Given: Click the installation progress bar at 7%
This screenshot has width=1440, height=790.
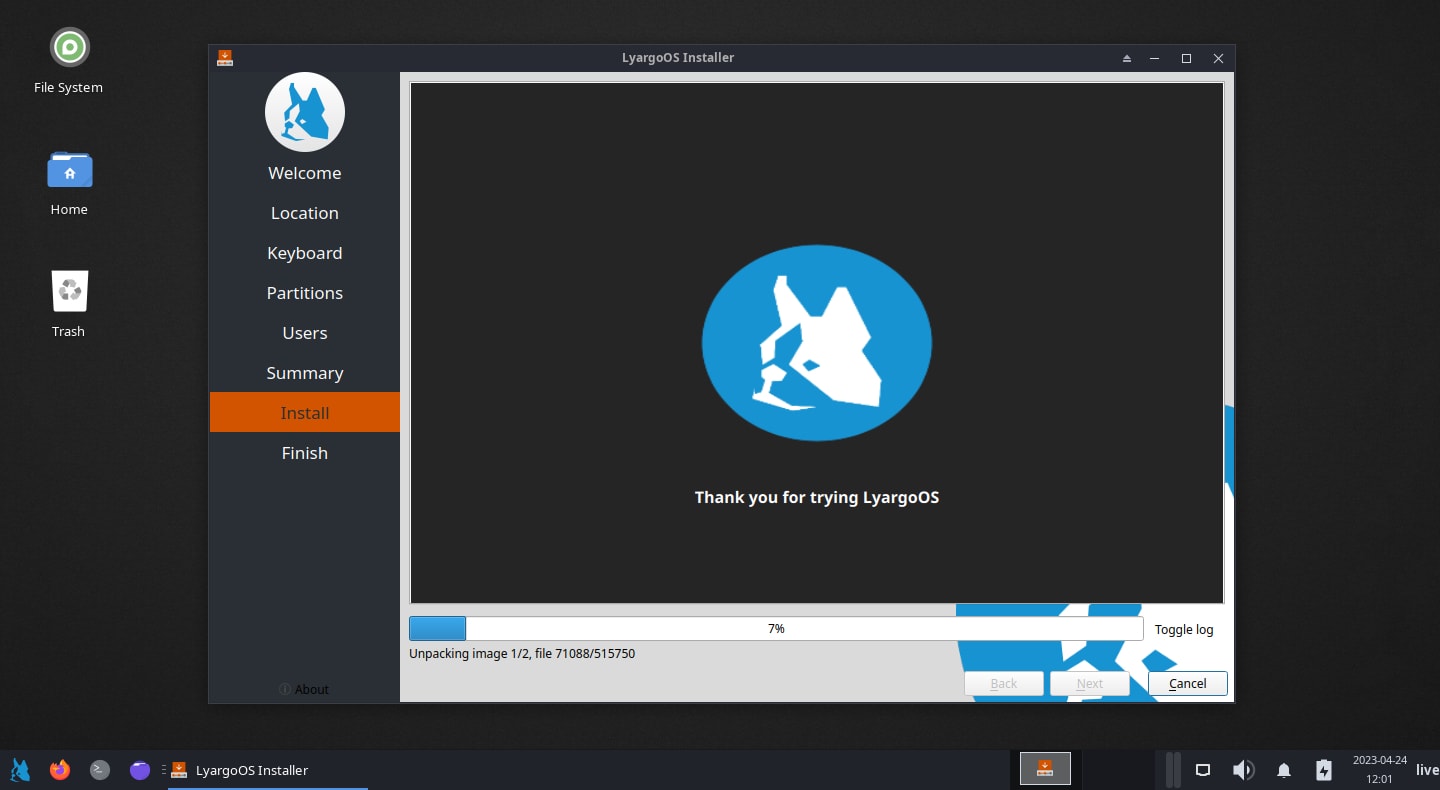Looking at the screenshot, I should 776,629.
